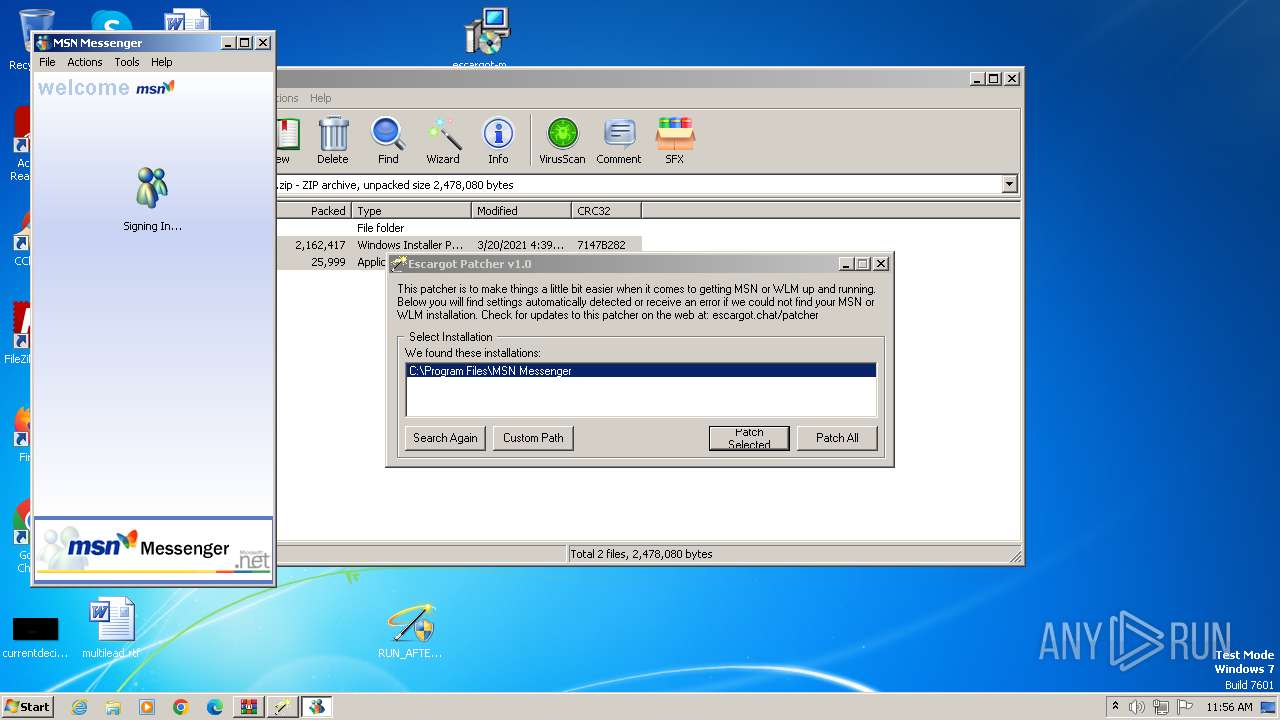
Task: Sort by the Modified column header
Action: [521, 211]
